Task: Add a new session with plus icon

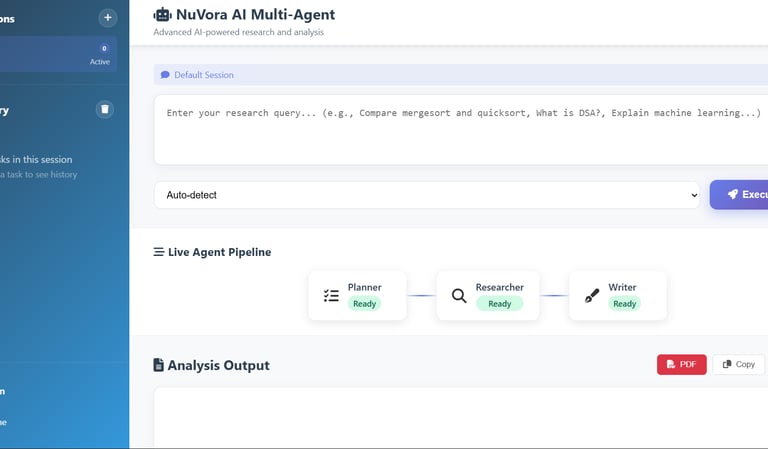Action: pos(108,18)
